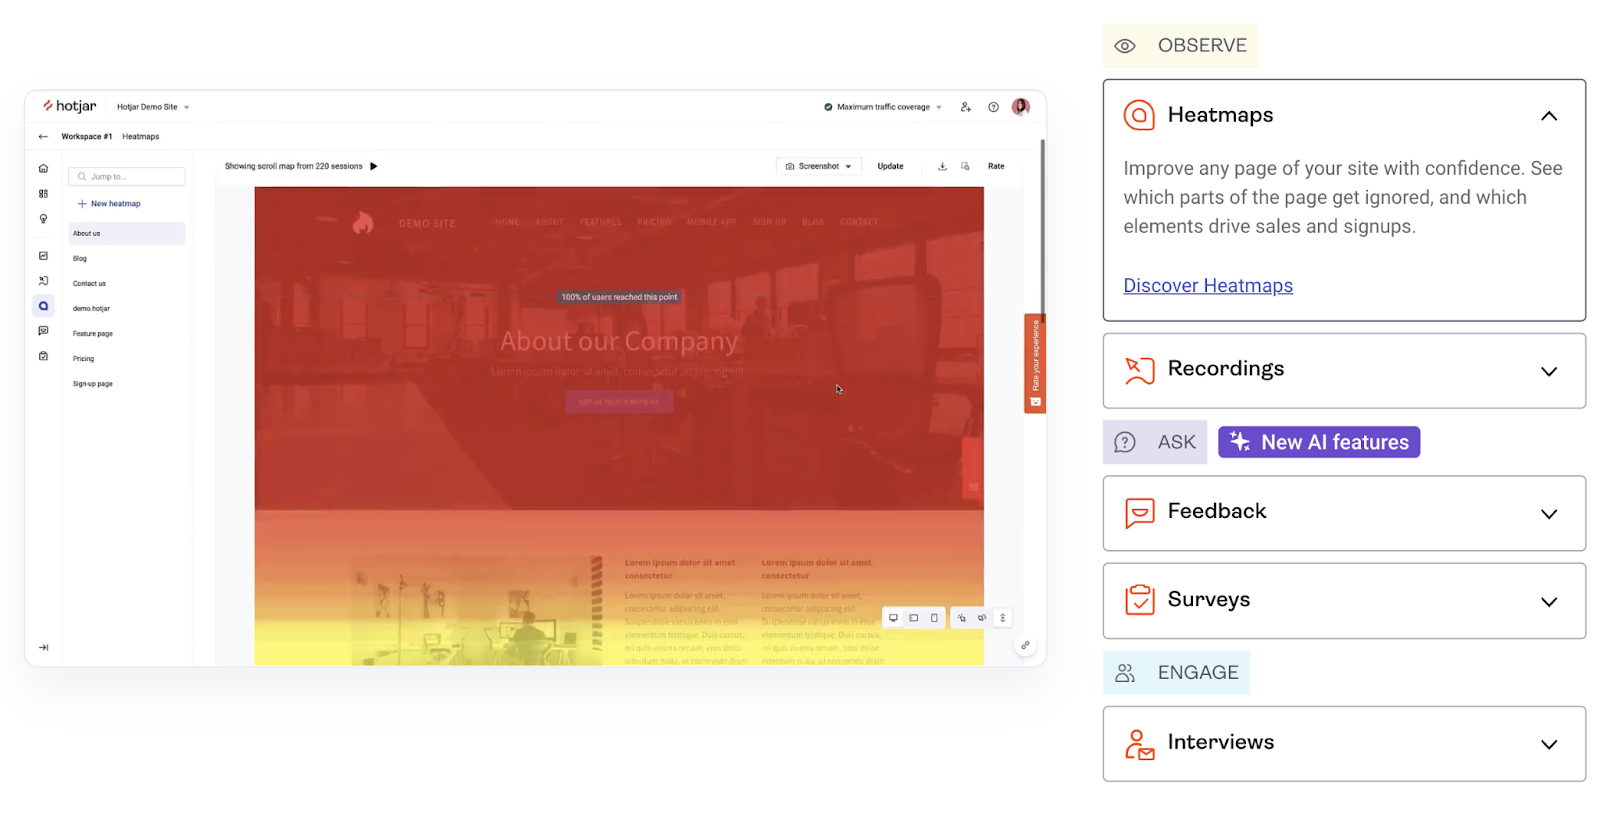Click the New heatmap button

[110, 204]
